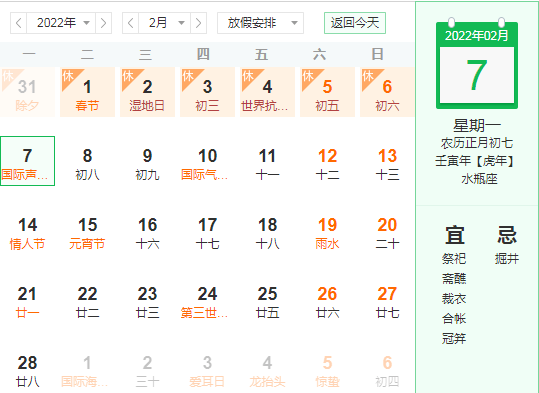This screenshot has height=393, width=539.
Task: Select February 4 世界抗… date
Action: [267, 92]
